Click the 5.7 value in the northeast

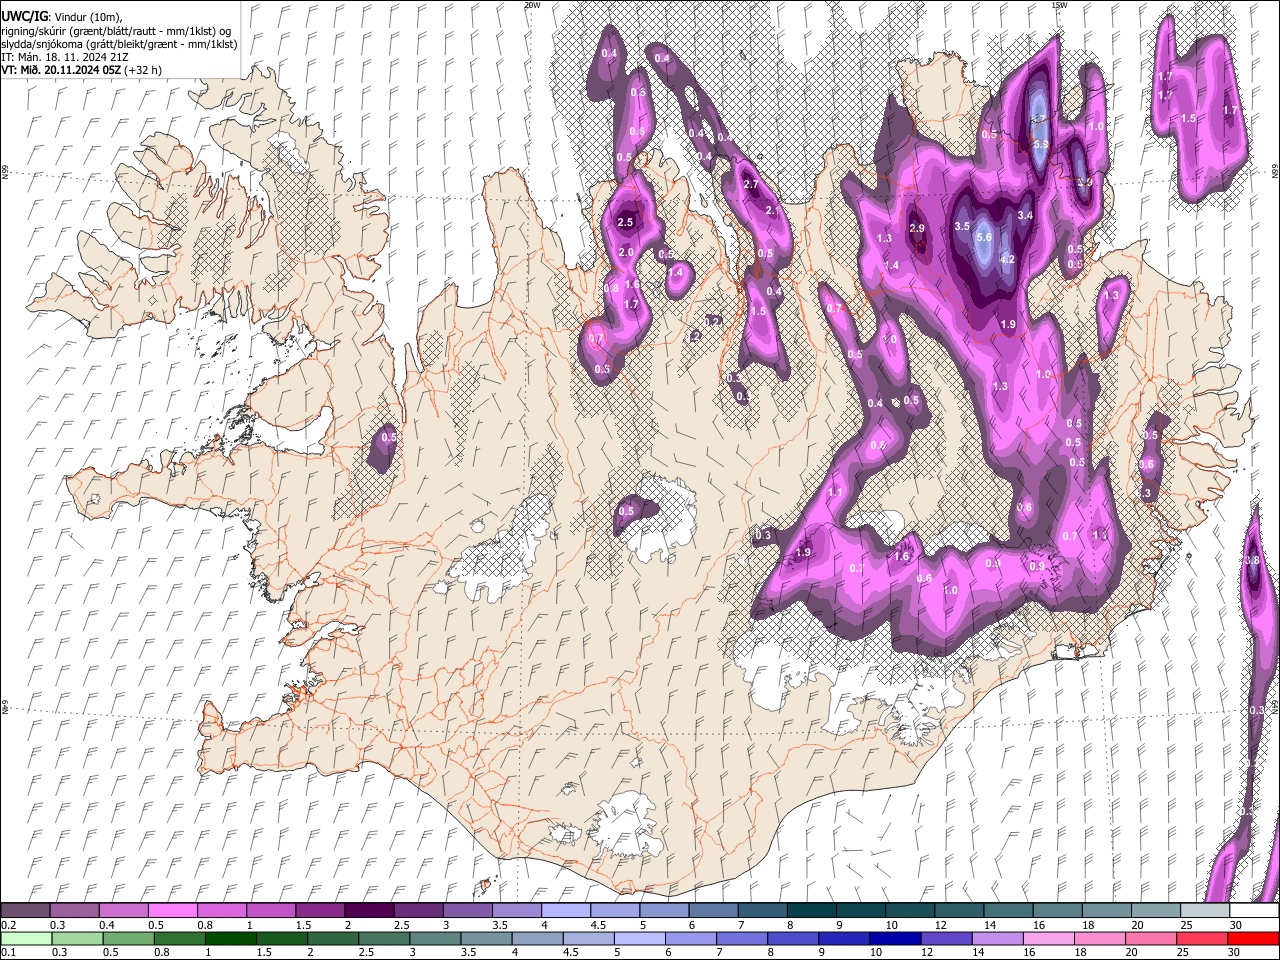[1039, 118]
